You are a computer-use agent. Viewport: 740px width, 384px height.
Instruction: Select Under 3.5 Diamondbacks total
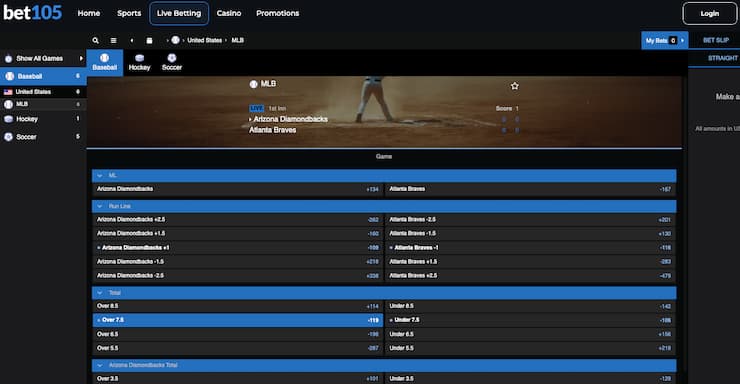tap(531, 378)
